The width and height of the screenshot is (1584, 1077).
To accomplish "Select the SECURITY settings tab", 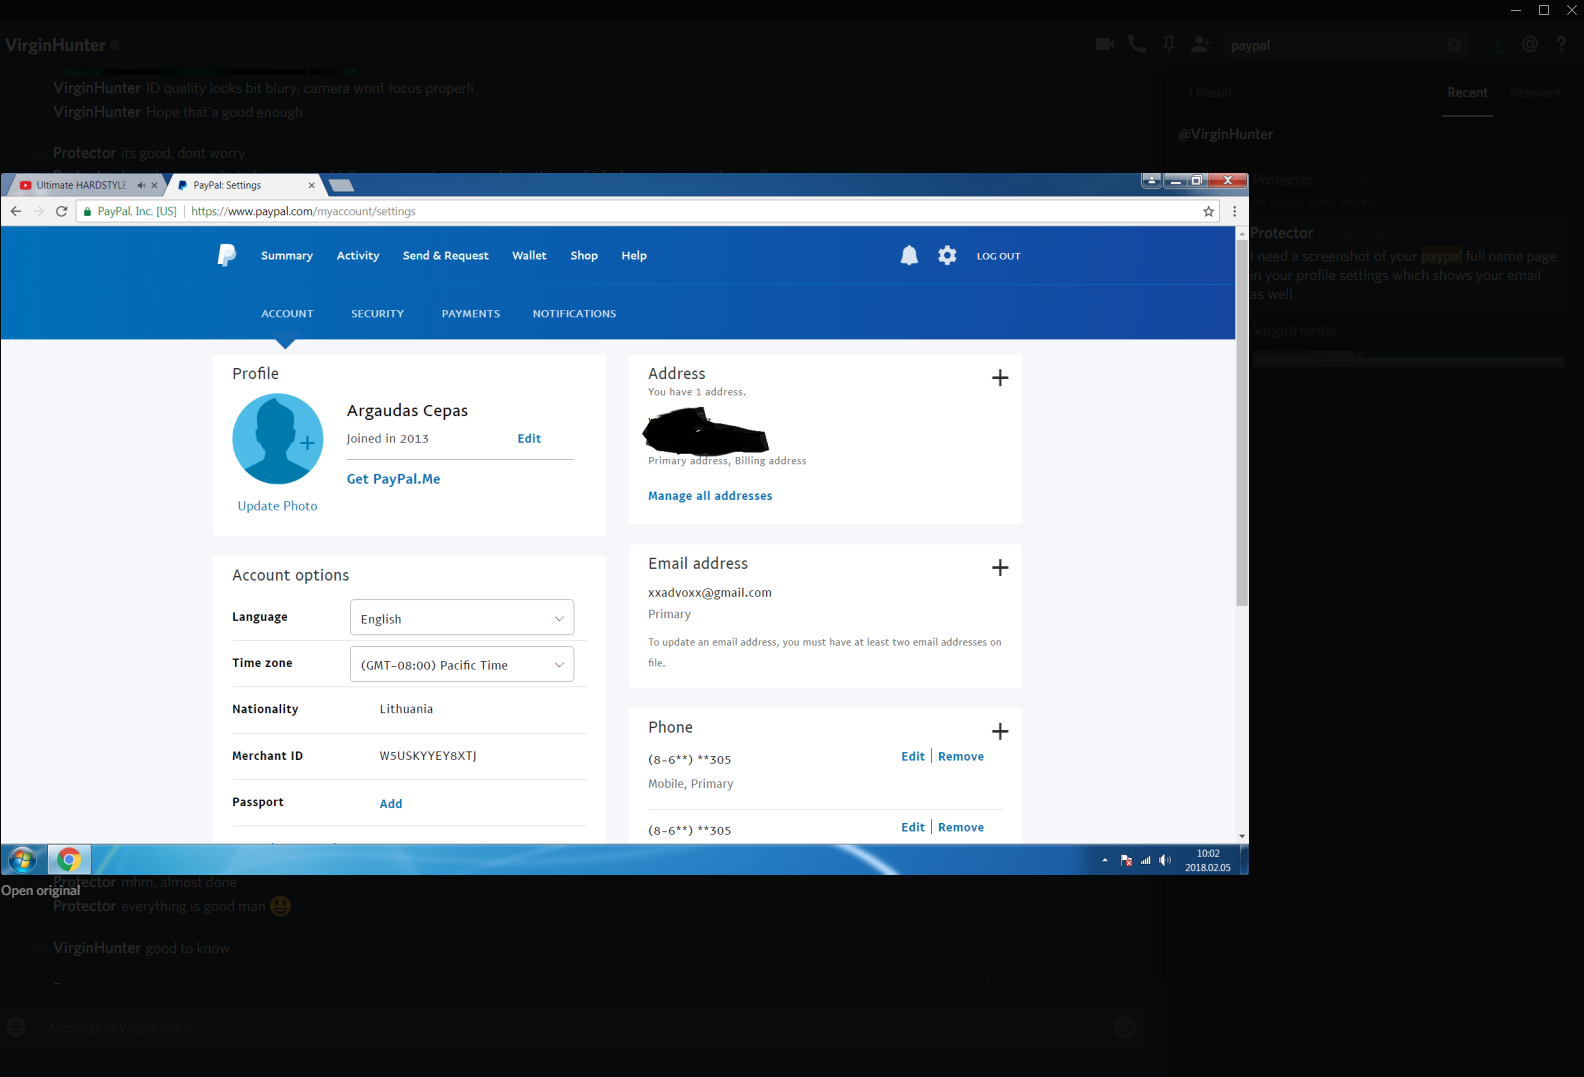I will point(378,314).
